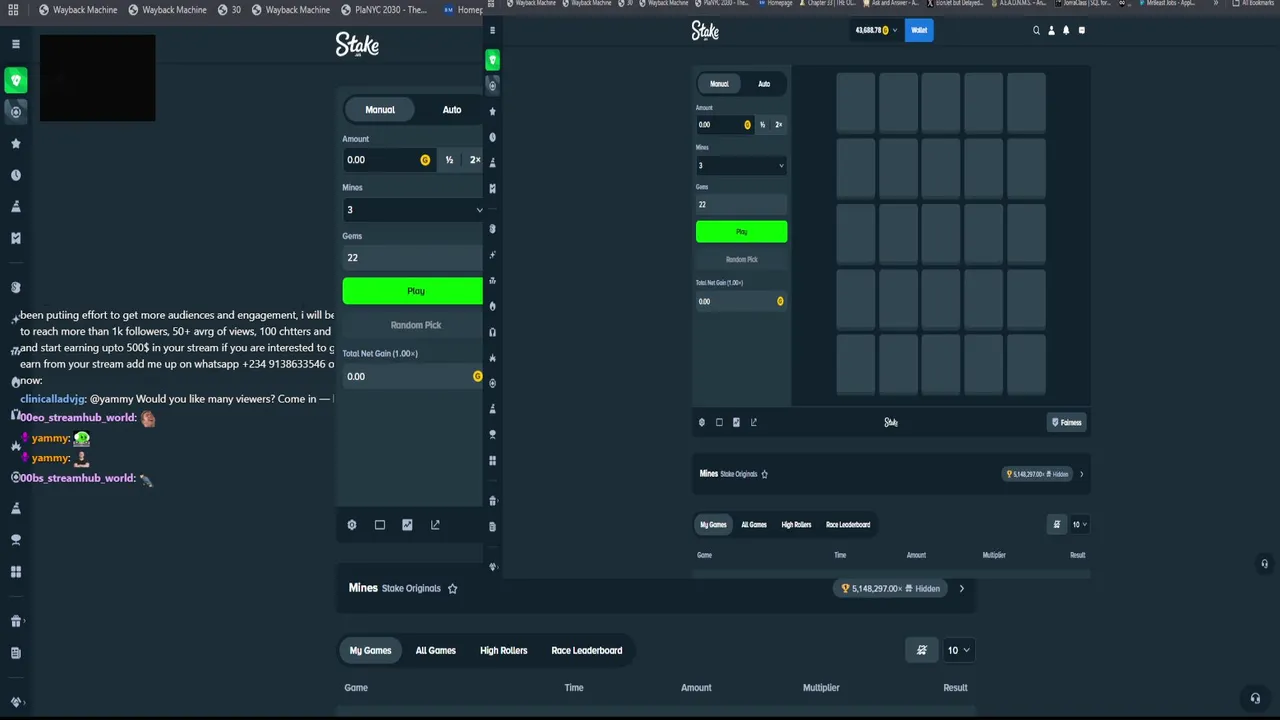
Task: Select All Games tab in left window
Action: [436, 651]
